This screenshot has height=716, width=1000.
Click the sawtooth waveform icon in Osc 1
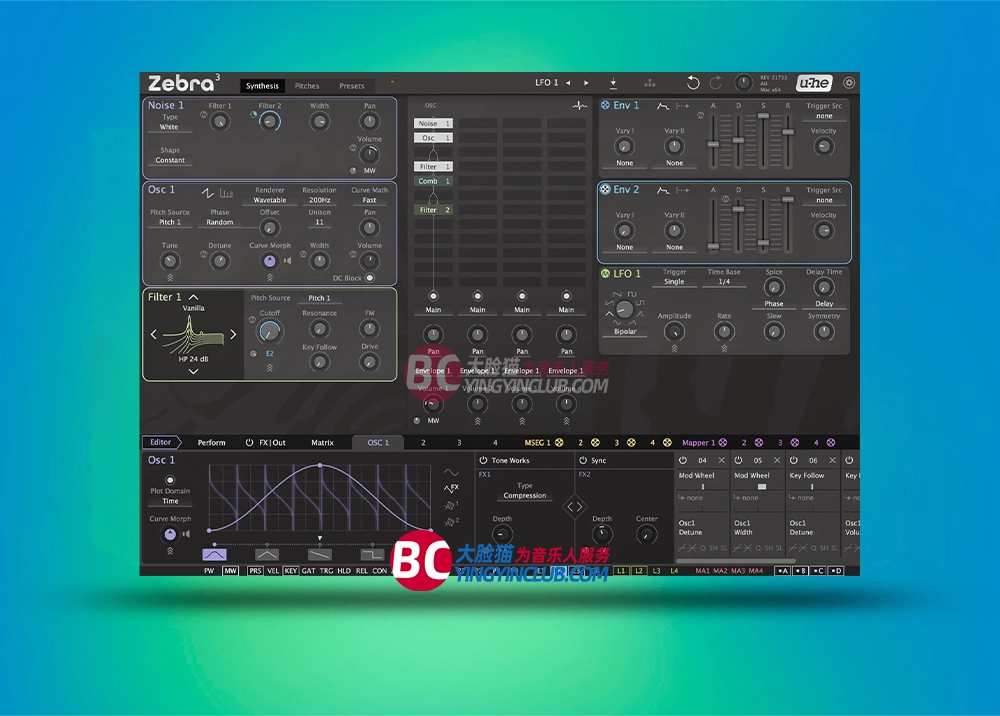tap(208, 192)
